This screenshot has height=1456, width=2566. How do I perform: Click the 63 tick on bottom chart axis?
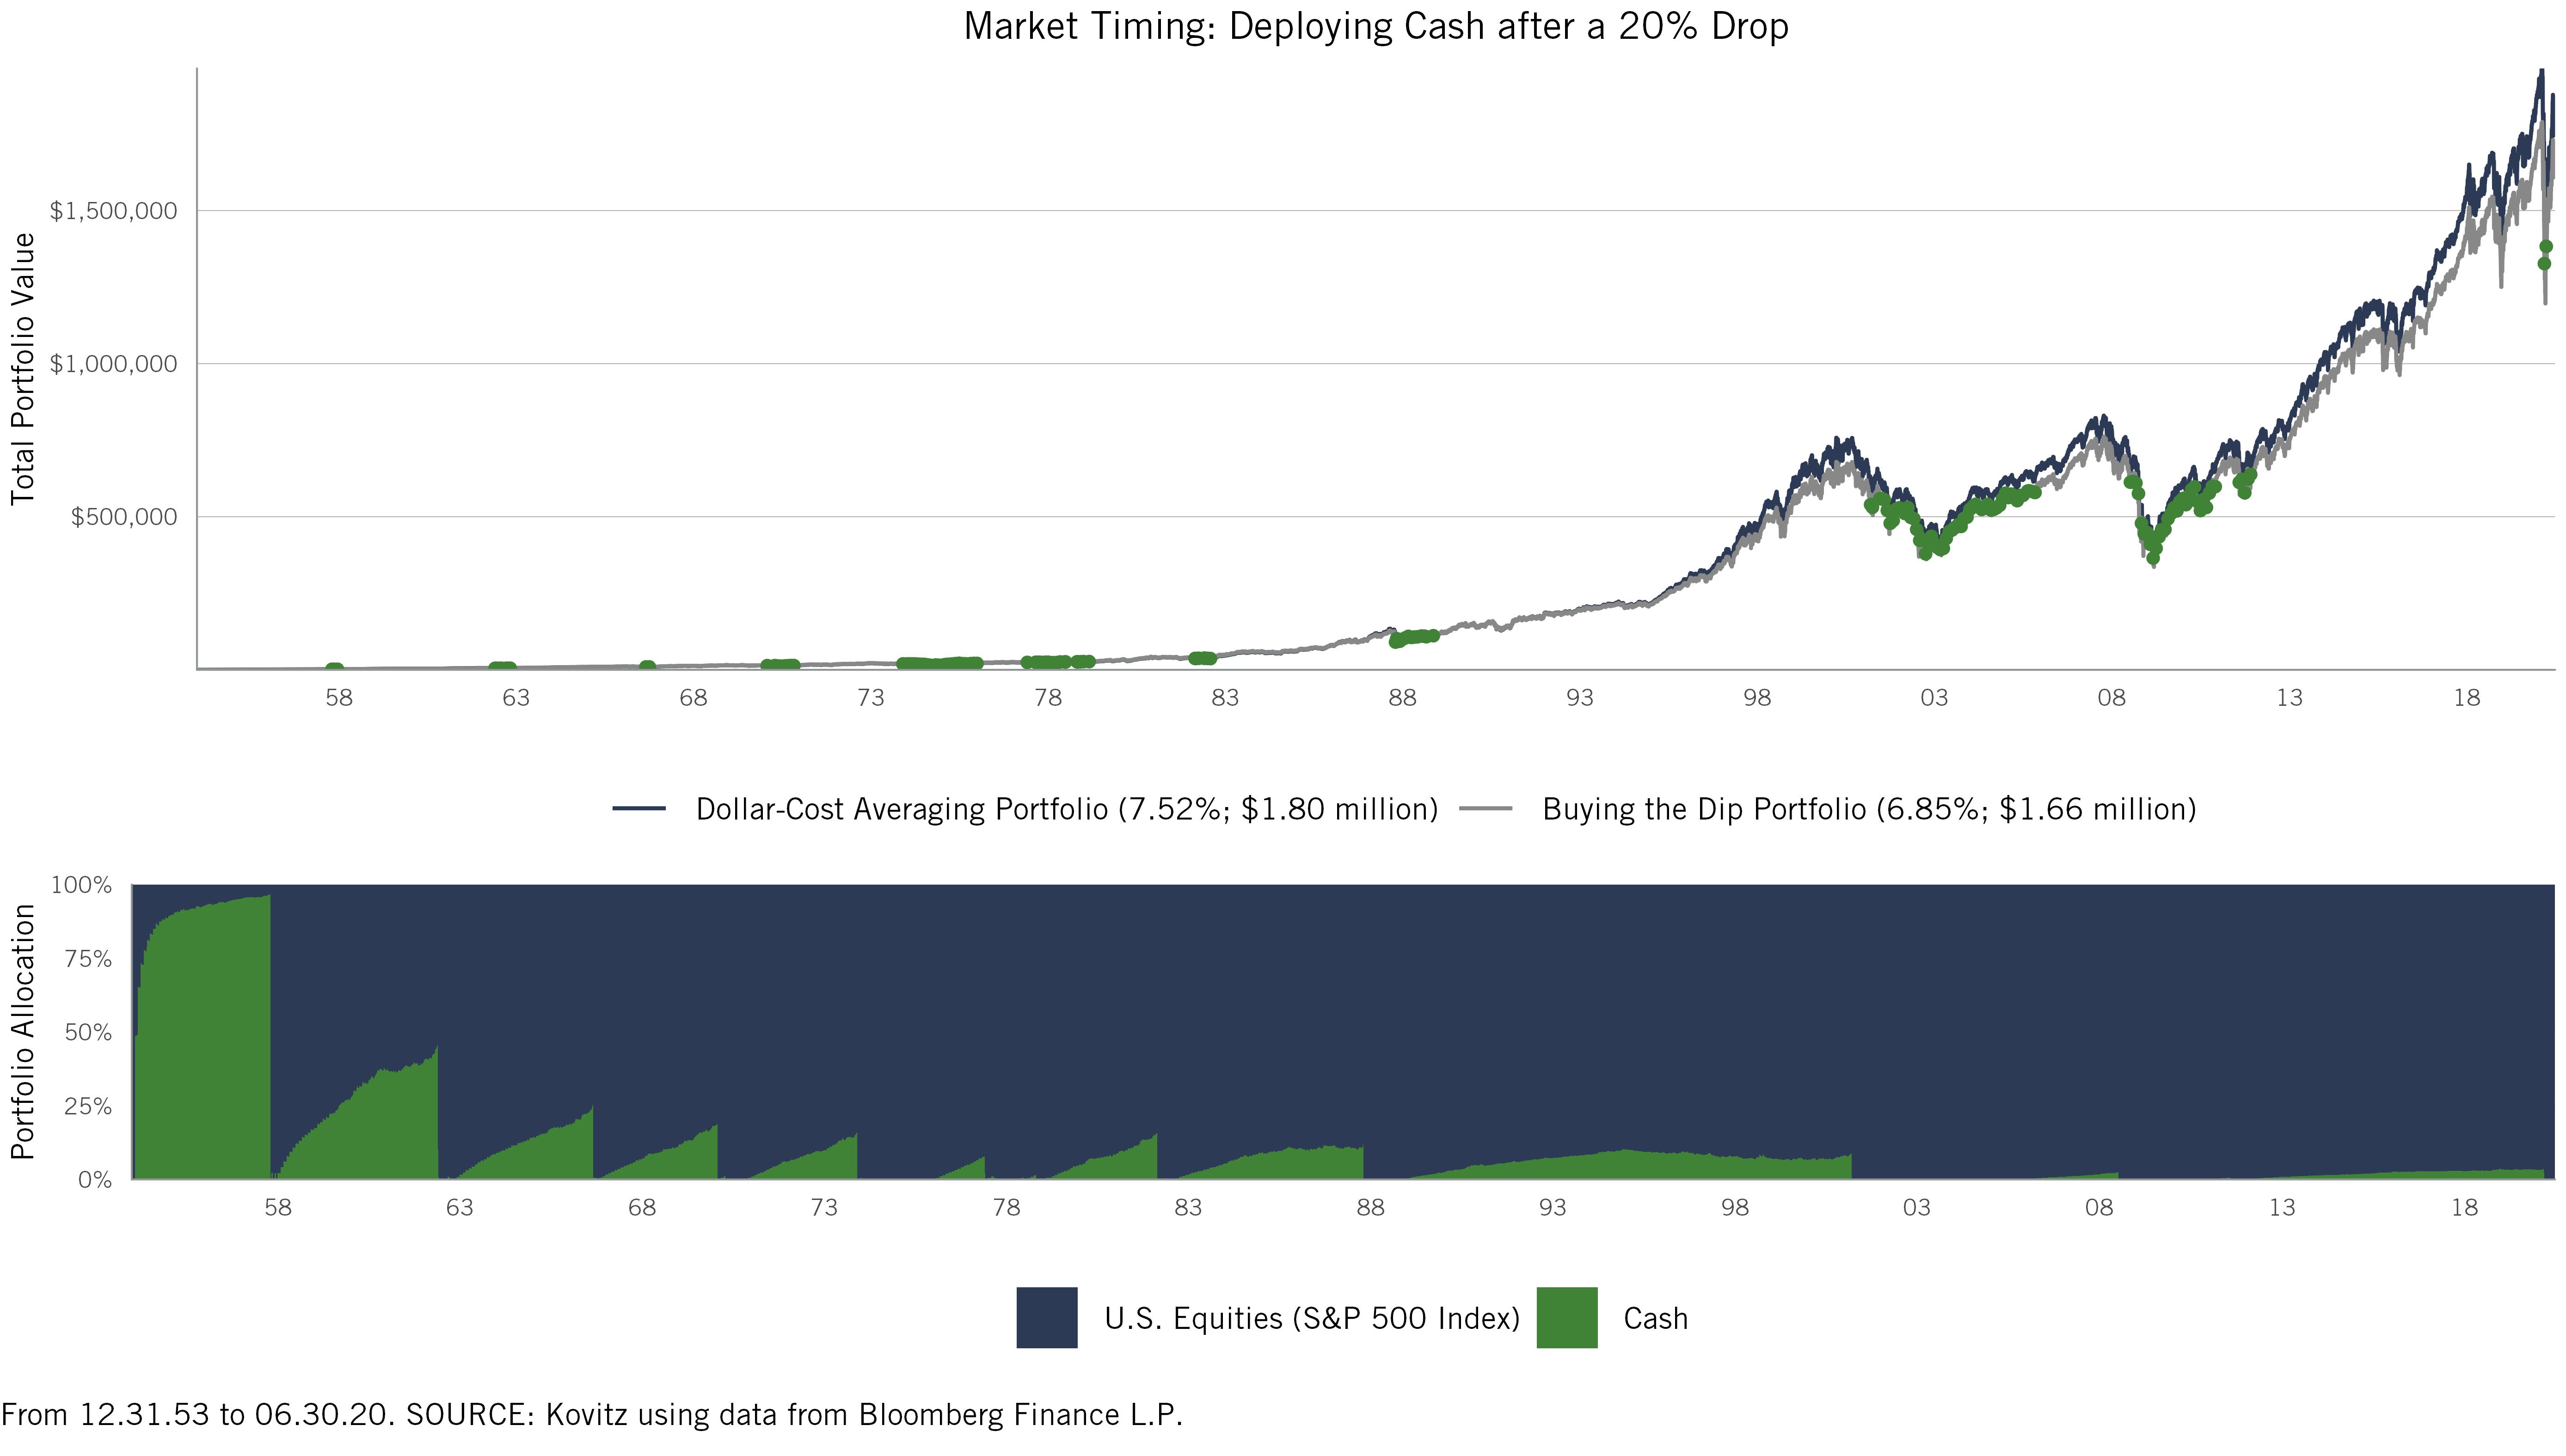pos(459,1207)
